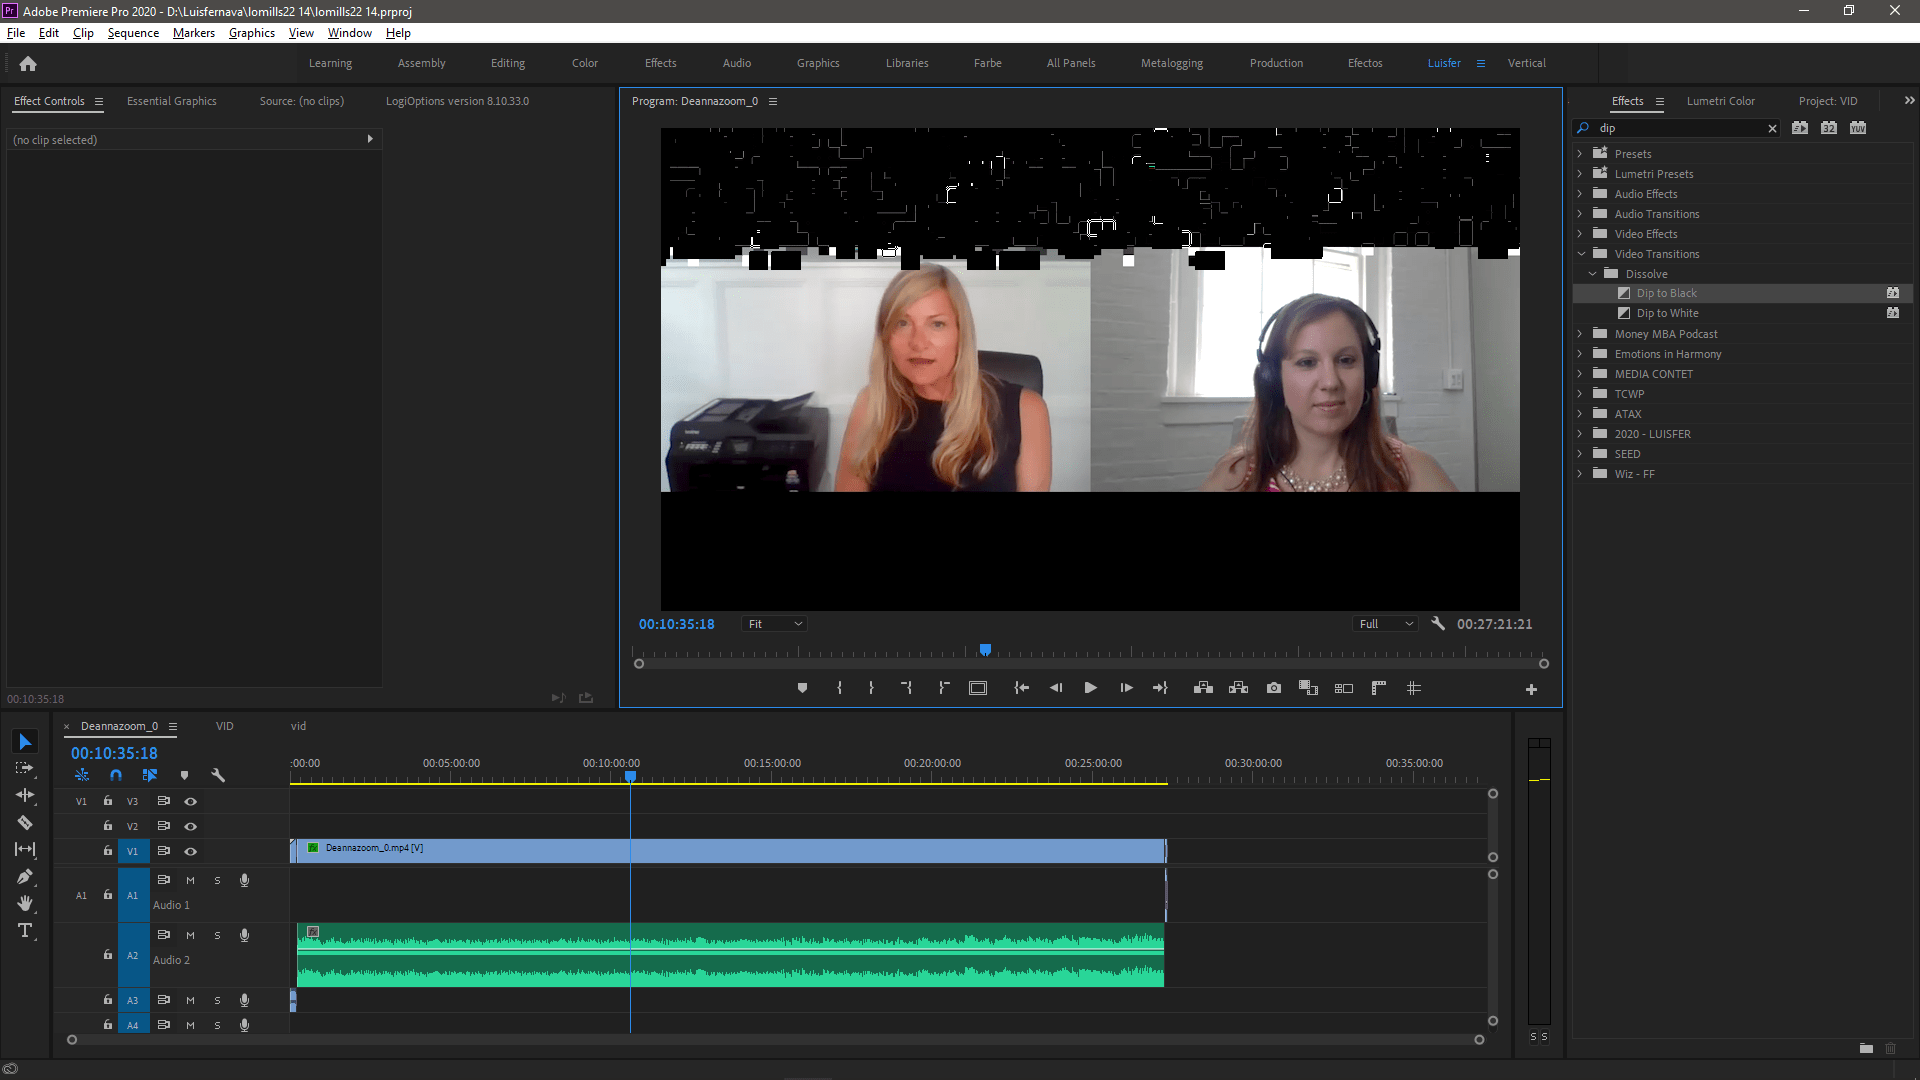This screenshot has width=1920, height=1080.
Task: Select the Hand tool
Action: click(25, 904)
